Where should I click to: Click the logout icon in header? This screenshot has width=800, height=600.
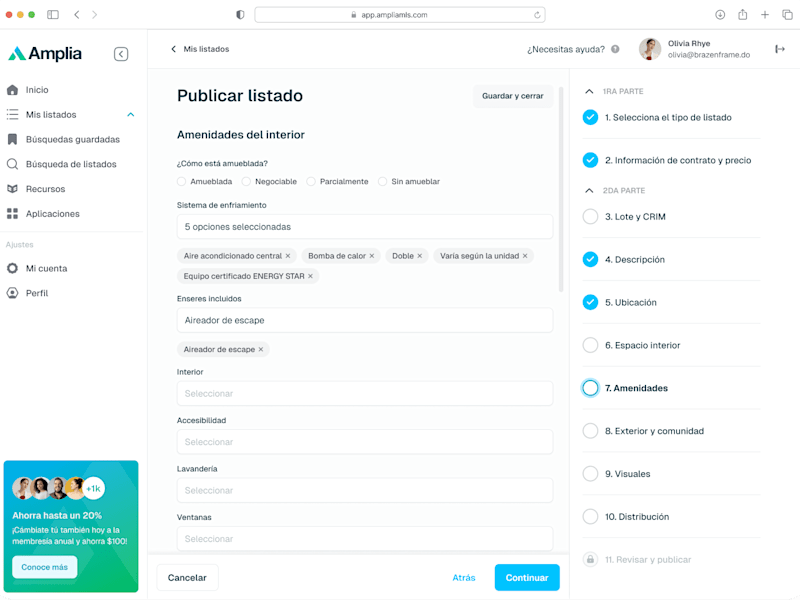780,49
